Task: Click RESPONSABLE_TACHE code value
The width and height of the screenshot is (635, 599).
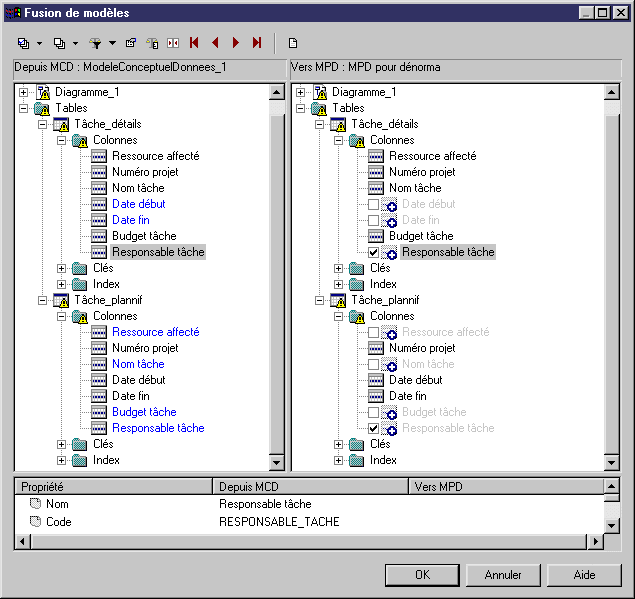Action: [279, 522]
